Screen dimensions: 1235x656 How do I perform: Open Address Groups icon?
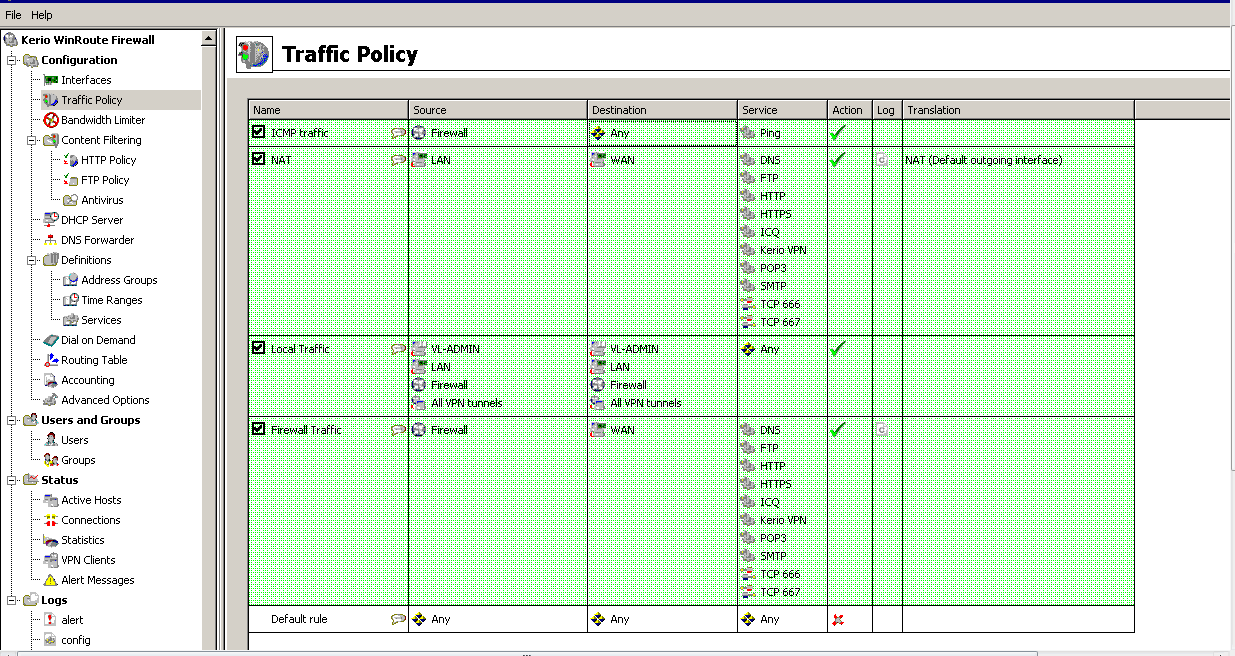71,280
